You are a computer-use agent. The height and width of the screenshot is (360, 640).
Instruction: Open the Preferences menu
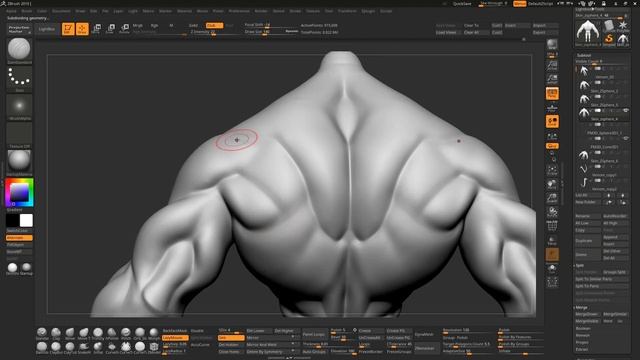click(239, 11)
